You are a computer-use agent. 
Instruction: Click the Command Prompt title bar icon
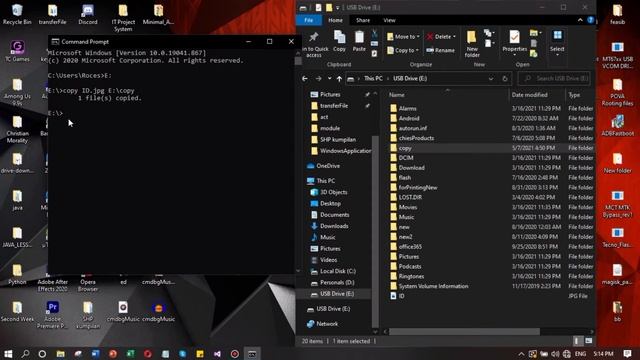point(55,42)
